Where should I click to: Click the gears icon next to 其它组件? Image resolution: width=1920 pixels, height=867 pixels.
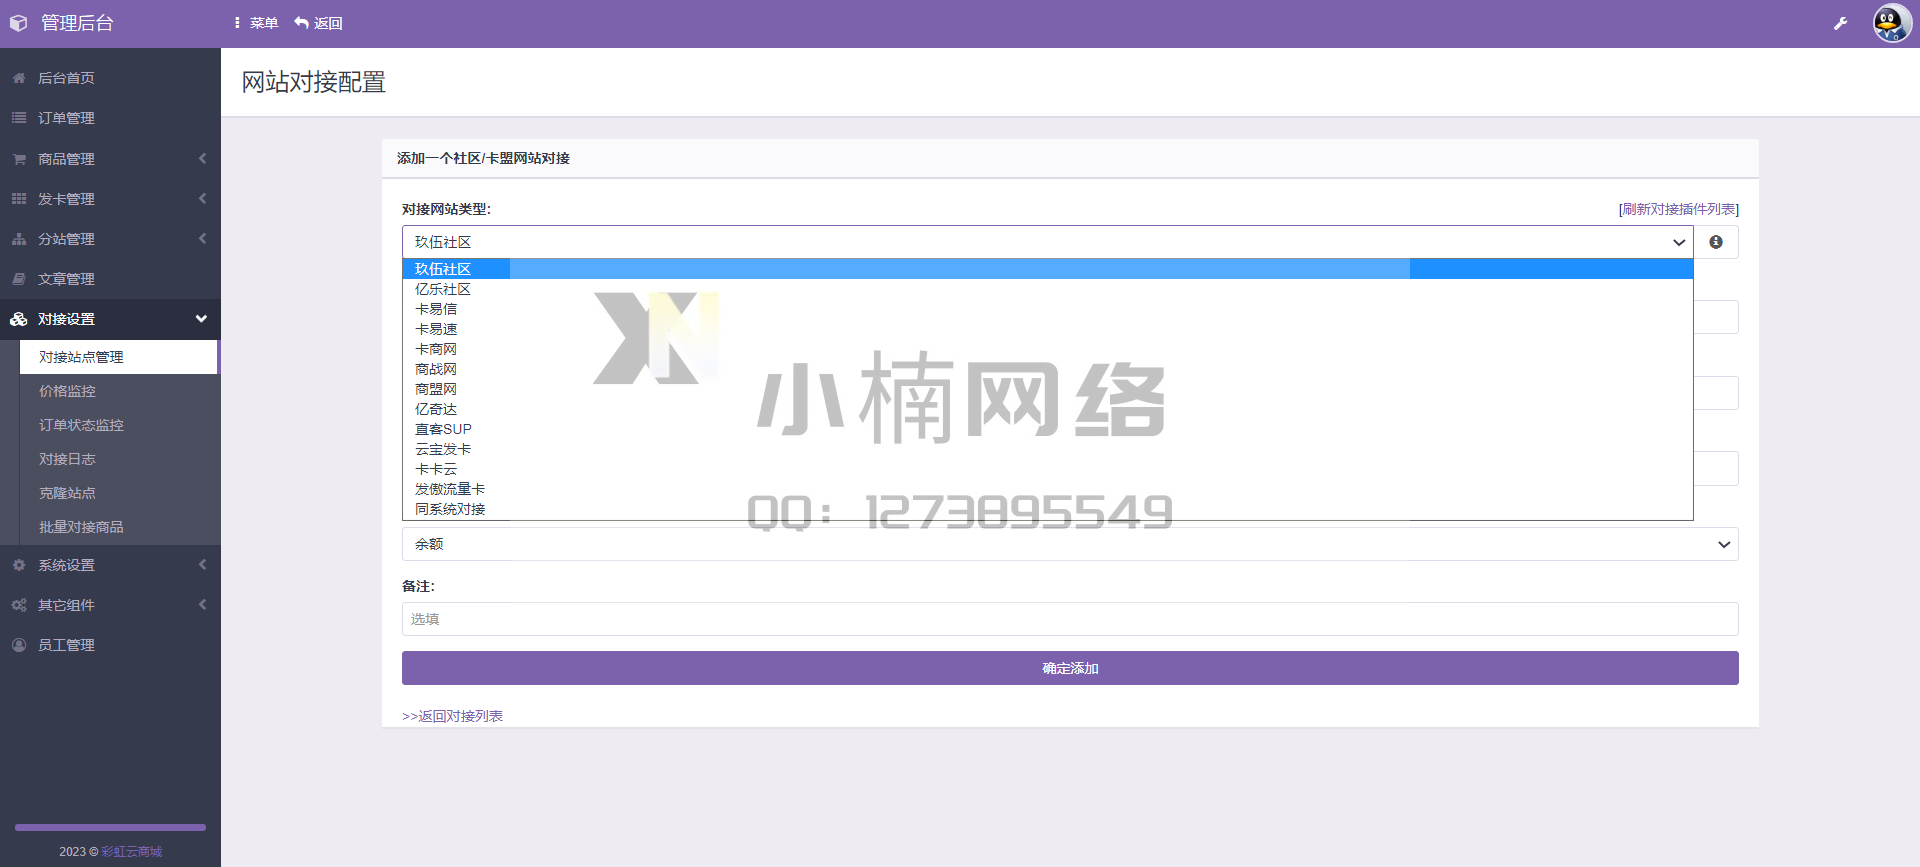point(19,605)
